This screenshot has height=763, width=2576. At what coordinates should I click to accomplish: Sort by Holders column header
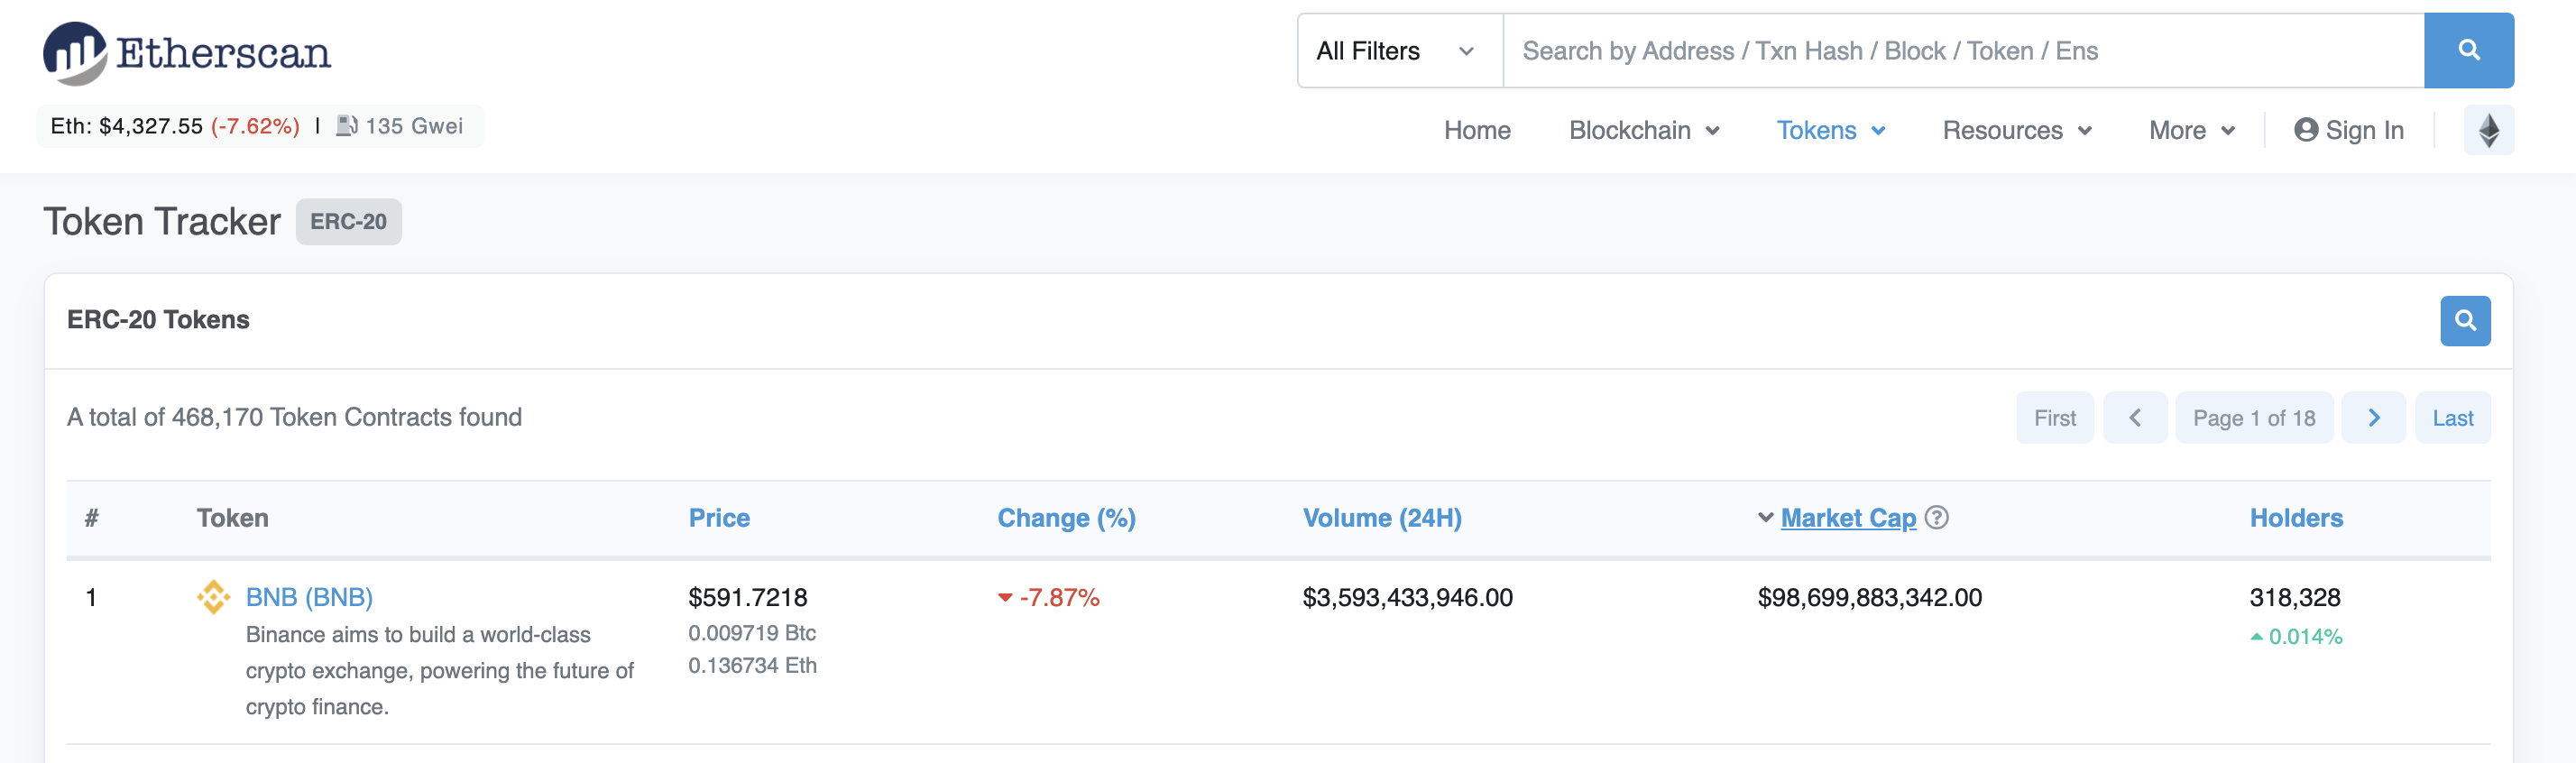[x=2296, y=518]
